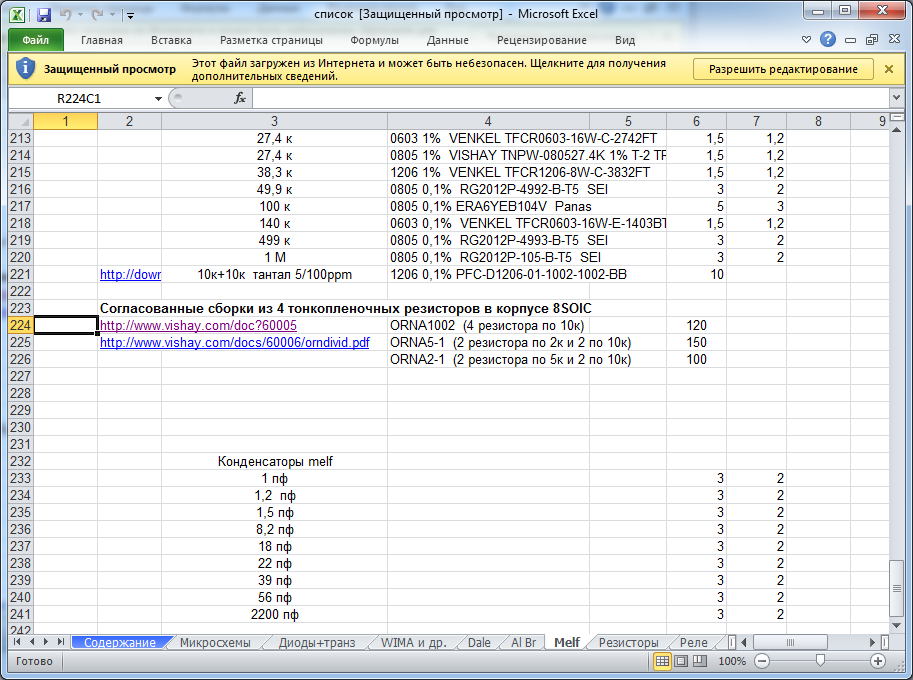Go to last sheet tab navigation arrow
This screenshot has width=913, height=680.
pos(60,642)
